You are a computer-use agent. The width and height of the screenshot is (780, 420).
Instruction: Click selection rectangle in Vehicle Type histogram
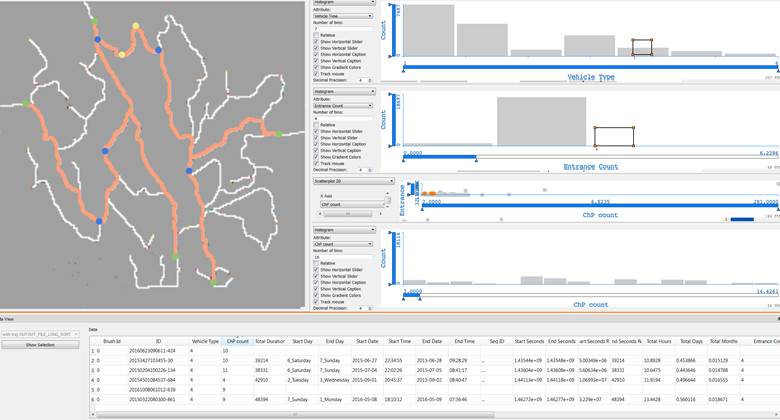(642, 48)
